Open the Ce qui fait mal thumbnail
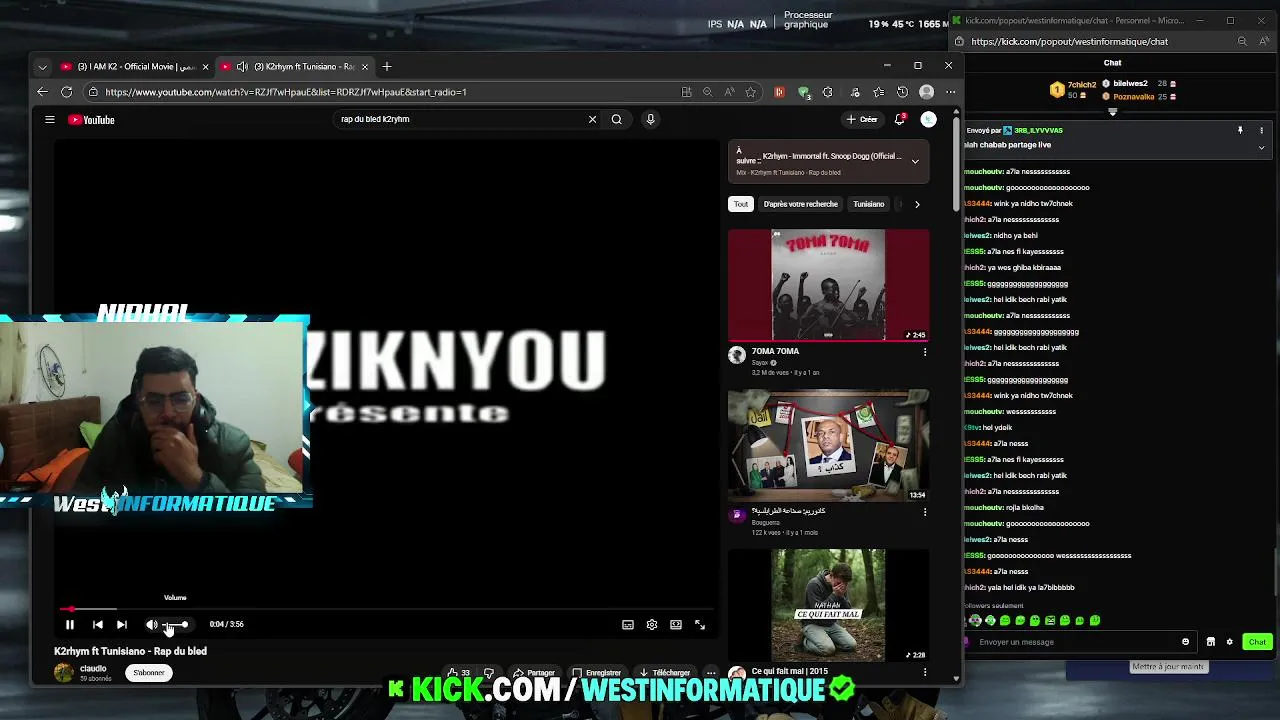The height and width of the screenshot is (720, 1280). coord(828,605)
